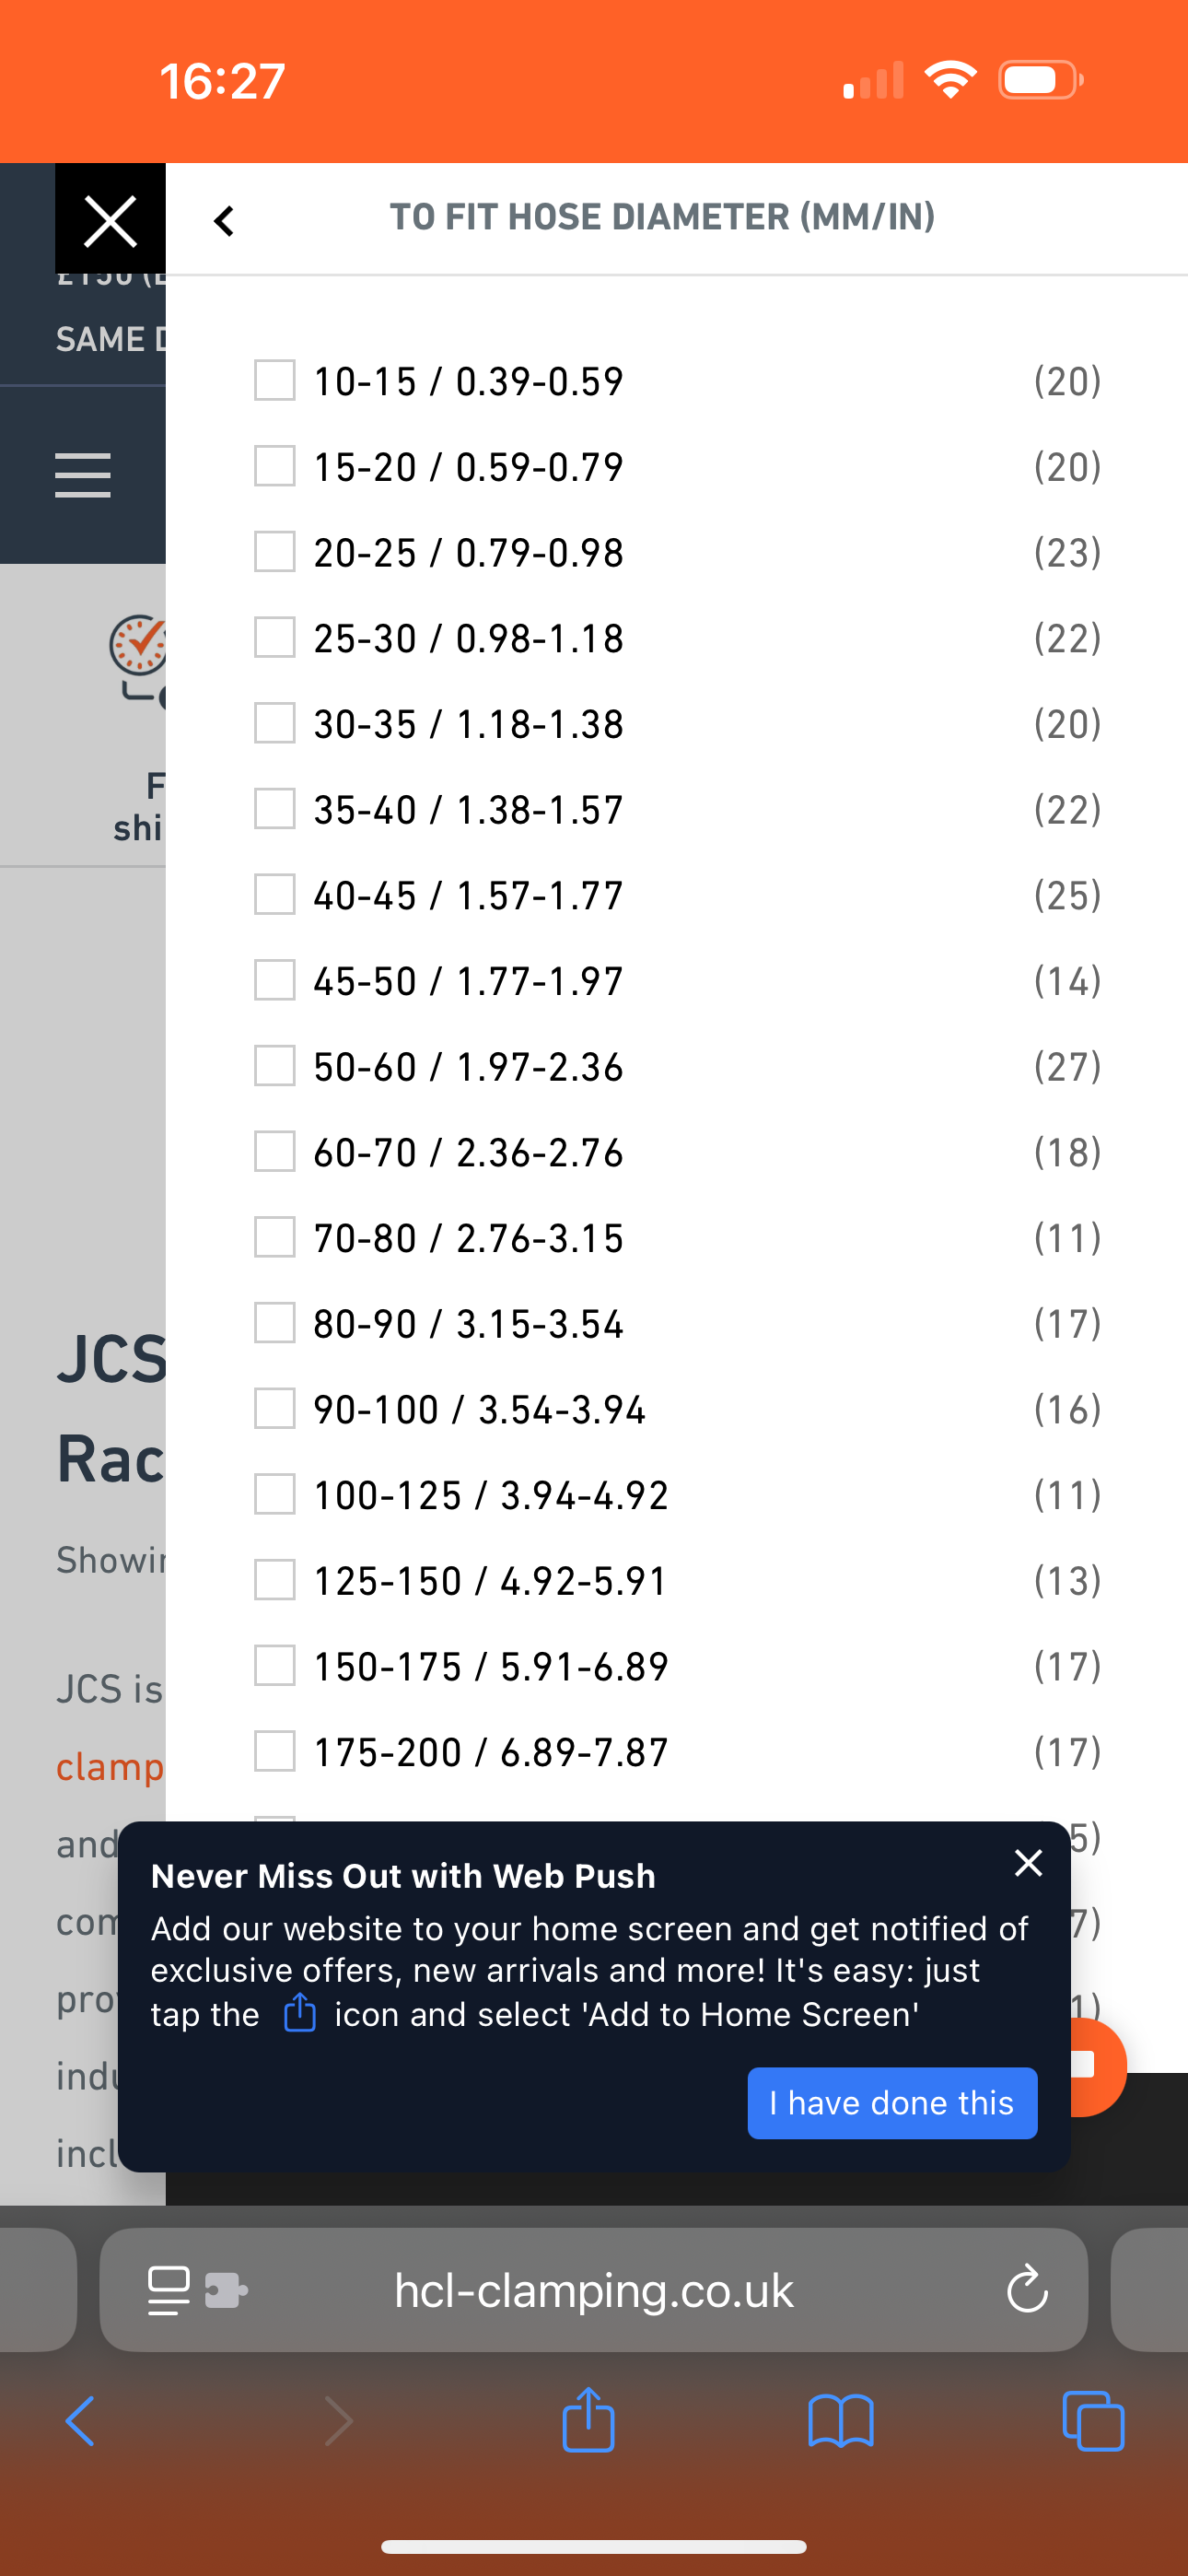Open the Safari tabs overview icon

click(x=1093, y=2421)
